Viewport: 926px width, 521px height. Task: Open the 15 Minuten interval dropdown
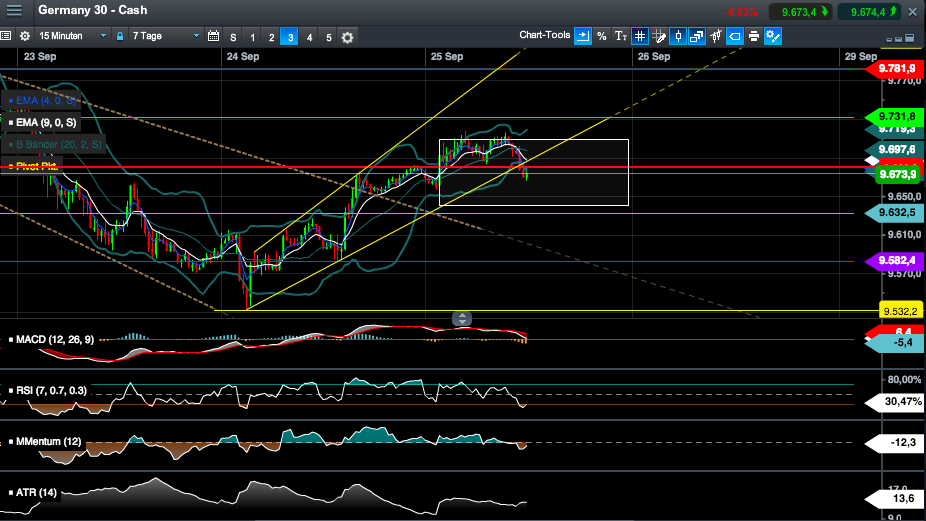[x=72, y=36]
